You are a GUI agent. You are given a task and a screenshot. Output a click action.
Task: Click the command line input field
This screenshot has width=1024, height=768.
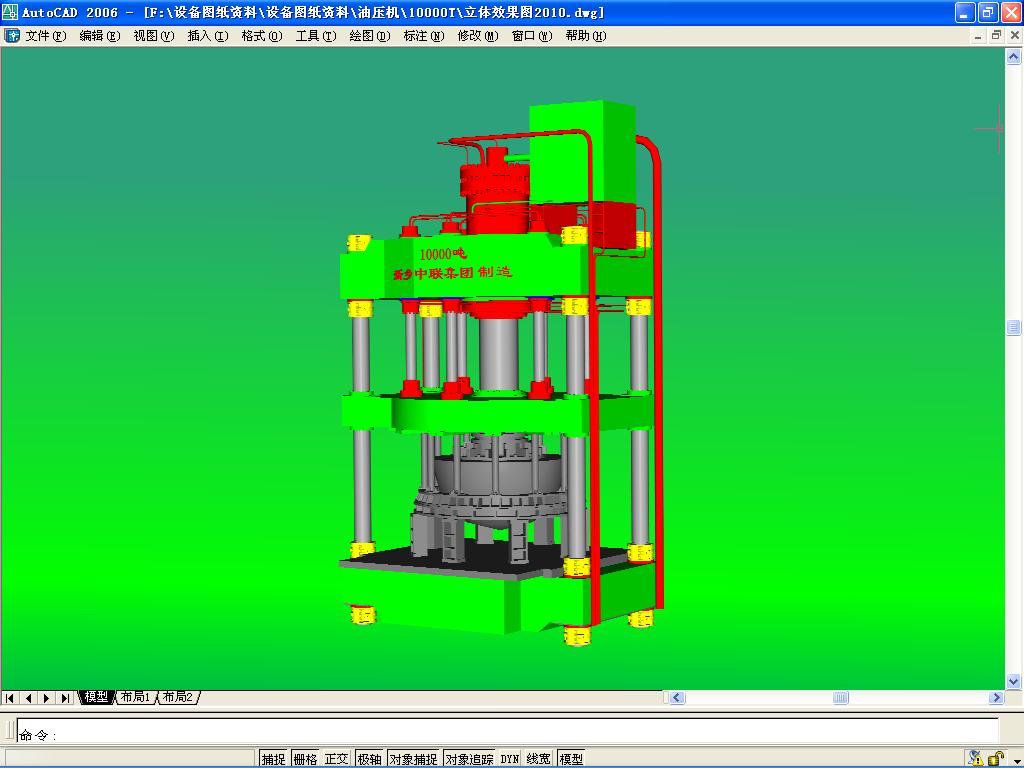[507, 730]
